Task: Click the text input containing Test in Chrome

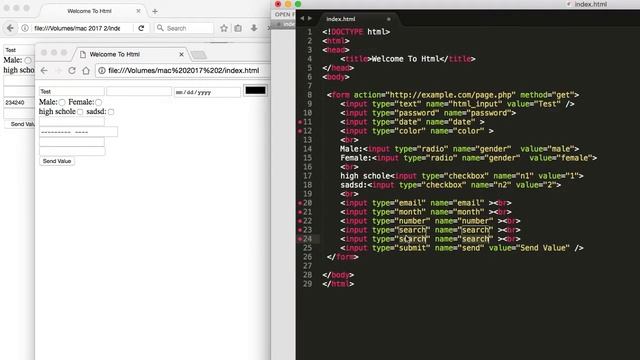Action: [71, 91]
